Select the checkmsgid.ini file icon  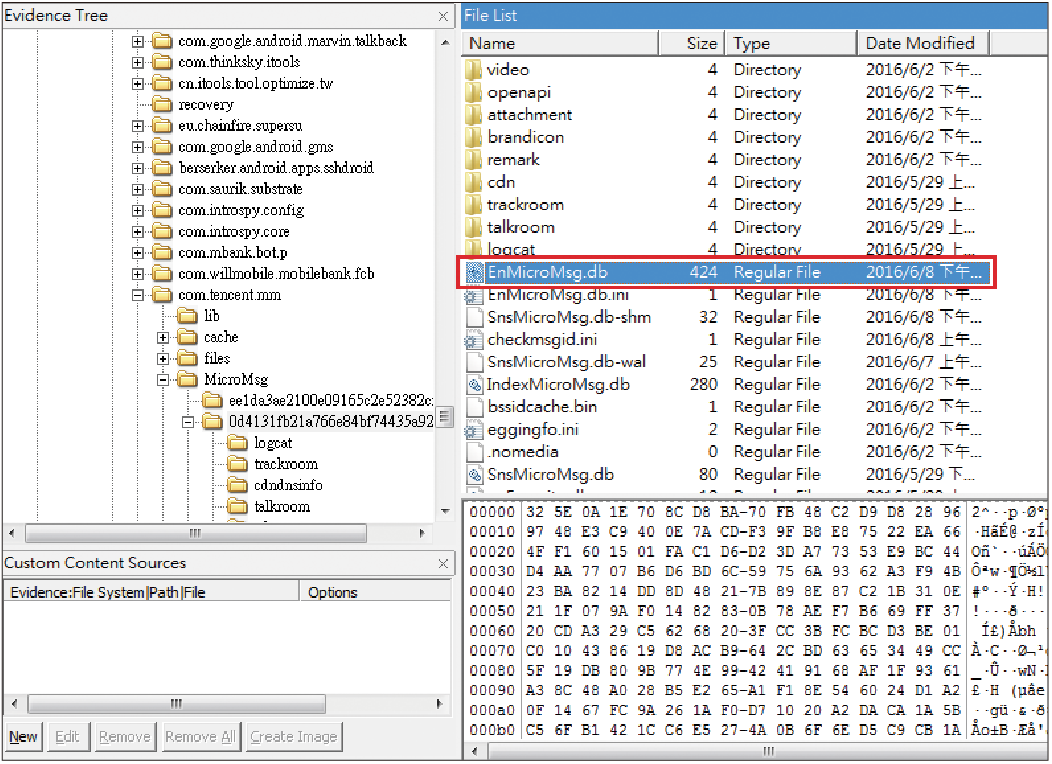tap(475, 340)
